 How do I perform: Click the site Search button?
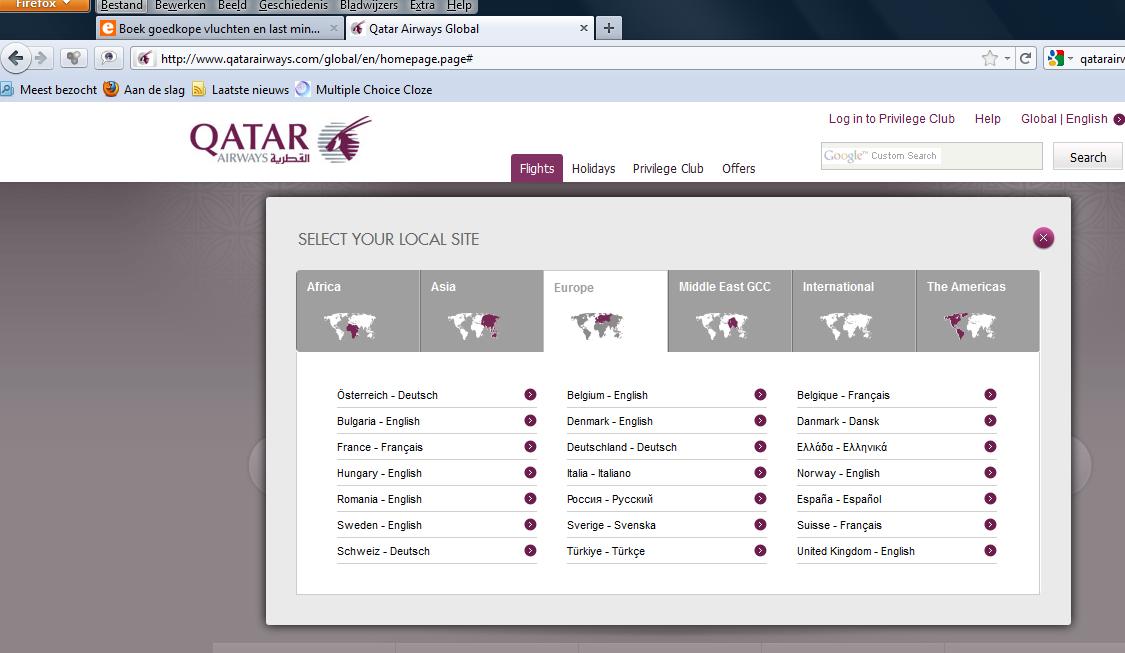tap(1088, 157)
